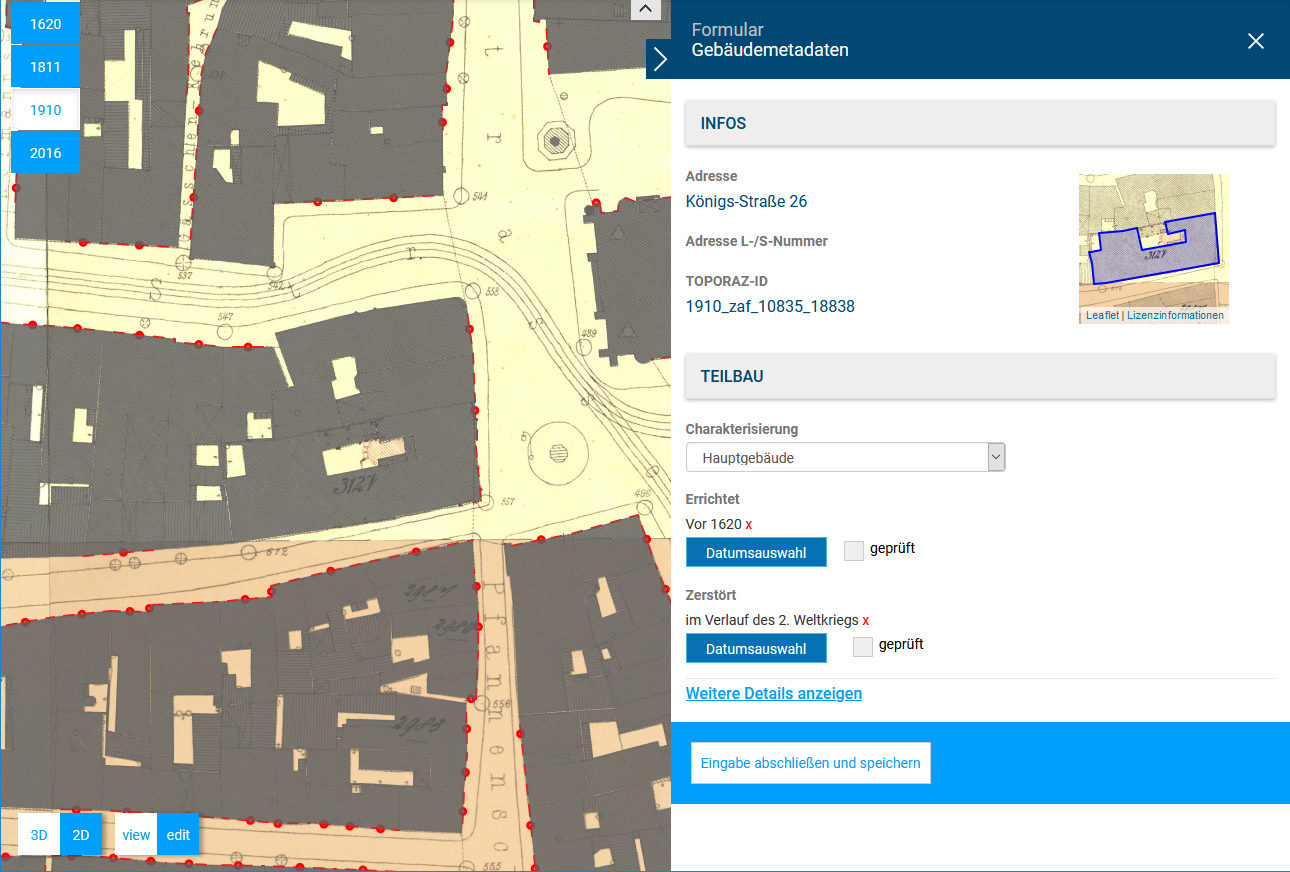Screen dimensions: 1290x872
Task: Collapse side panel with chevron arrow
Action: click(x=659, y=59)
